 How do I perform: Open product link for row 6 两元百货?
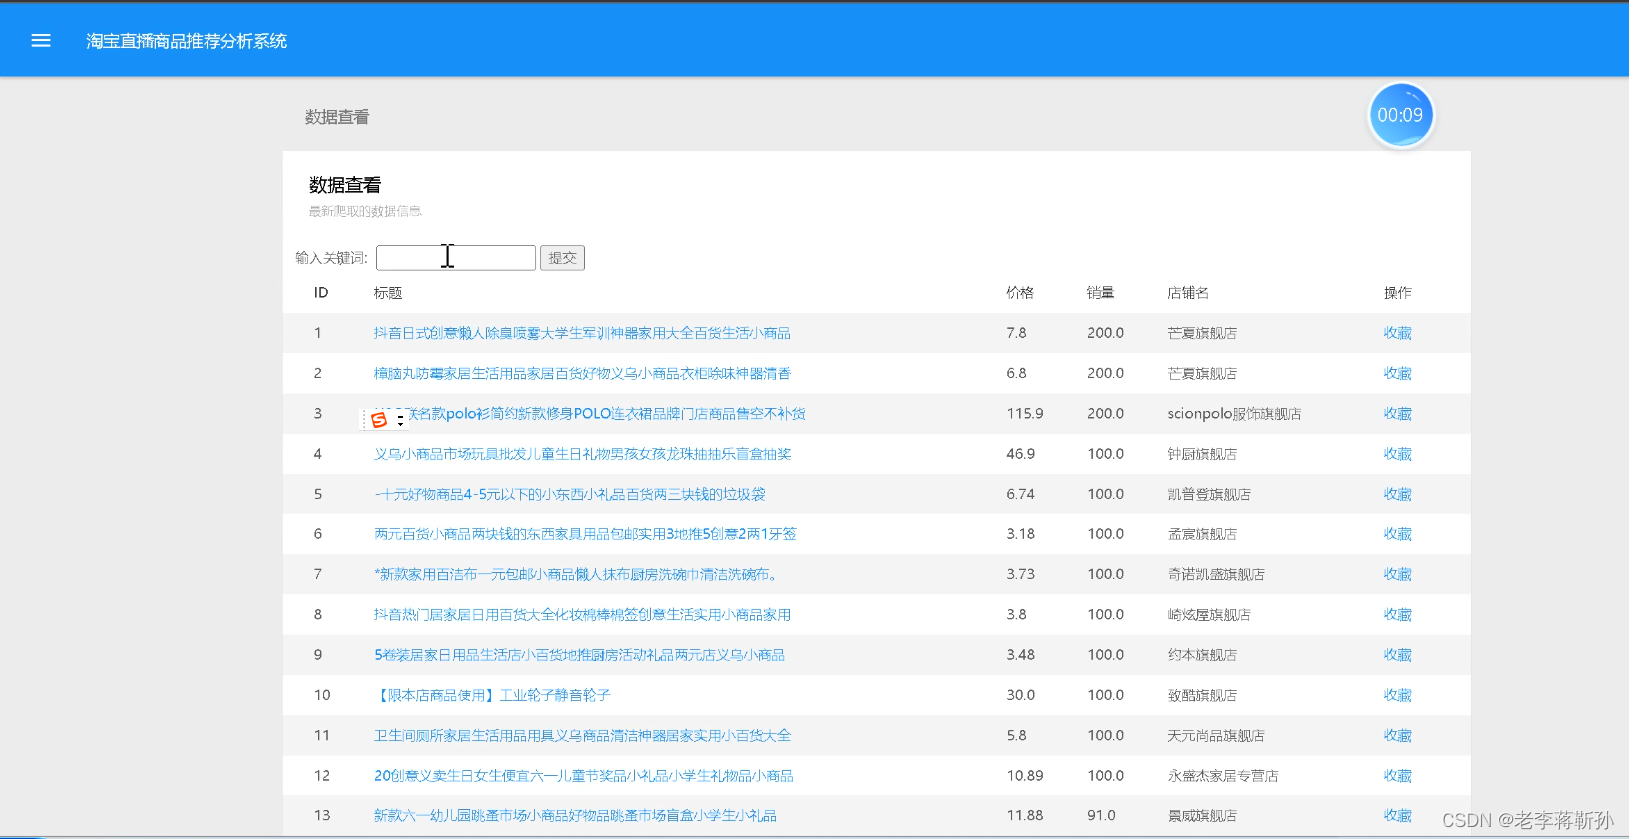pos(585,534)
